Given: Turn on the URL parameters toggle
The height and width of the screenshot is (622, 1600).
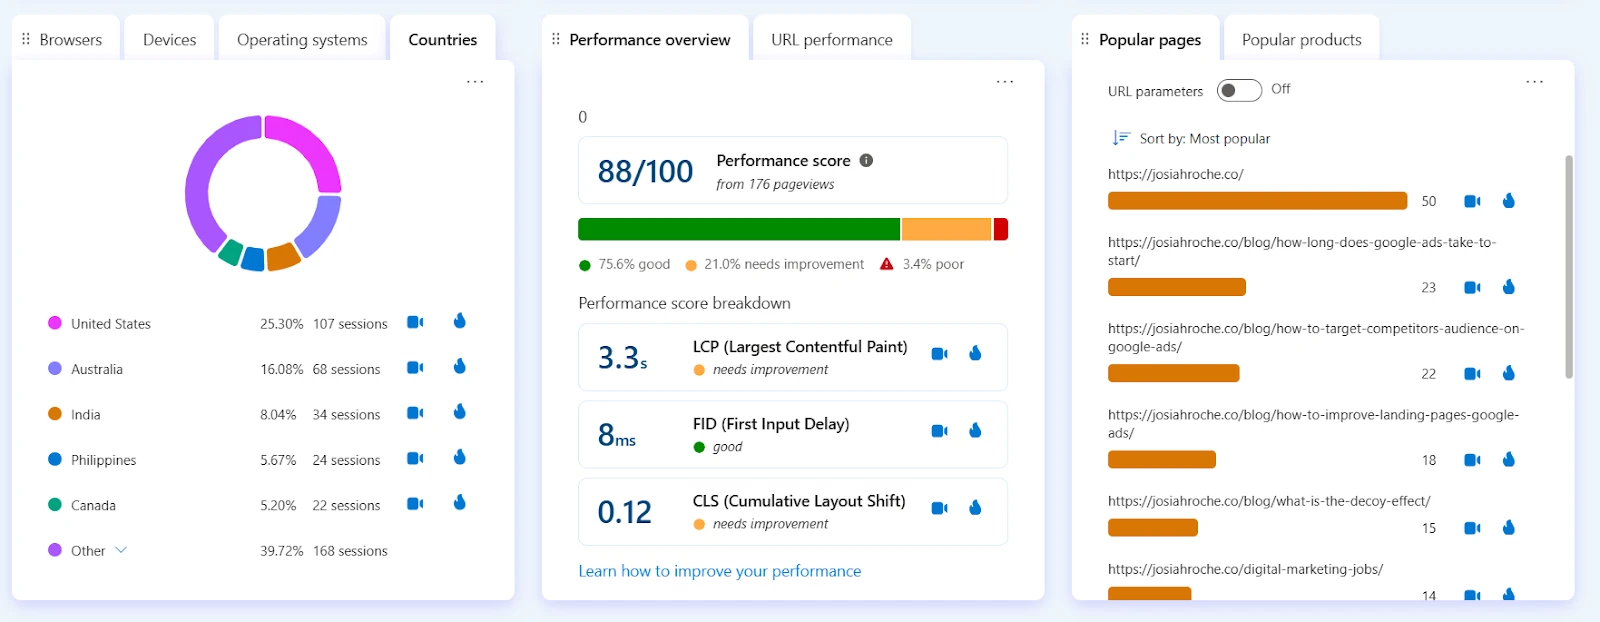Looking at the screenshot, I should tap(1238, 89).
